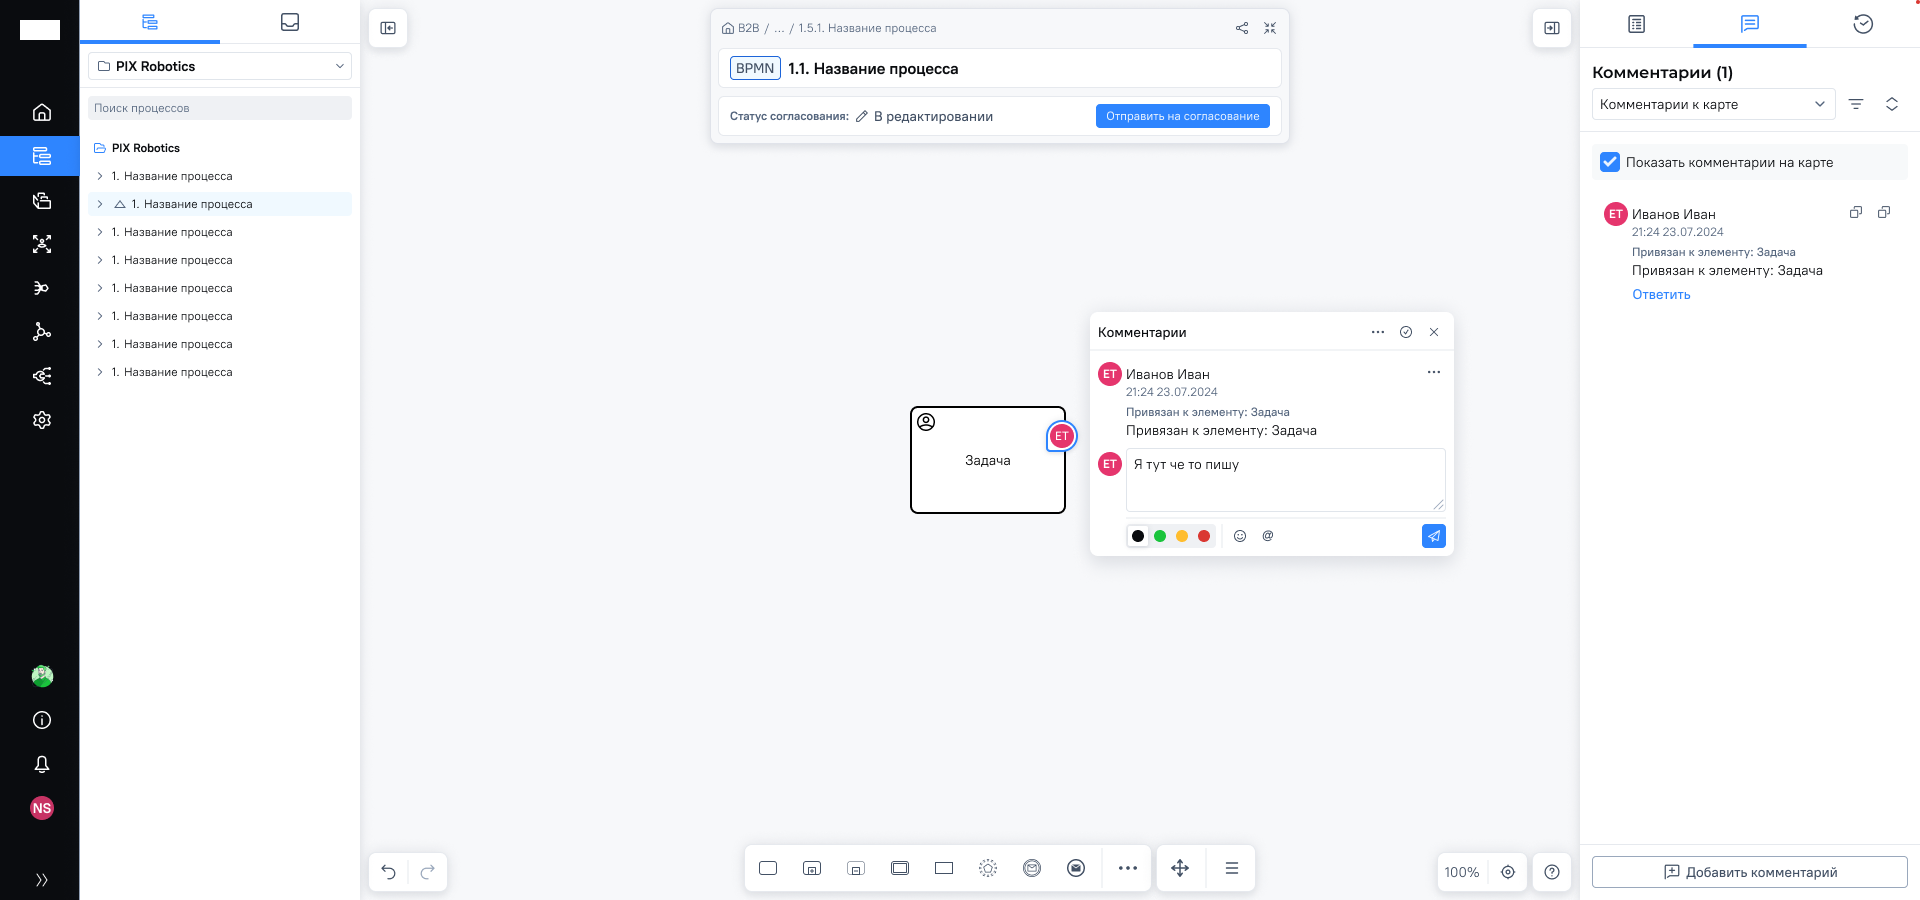Uncheck 'Показать комментарии на карте' checkbox
This screenshot has height=900, width=1920.
click(1610, 162)
